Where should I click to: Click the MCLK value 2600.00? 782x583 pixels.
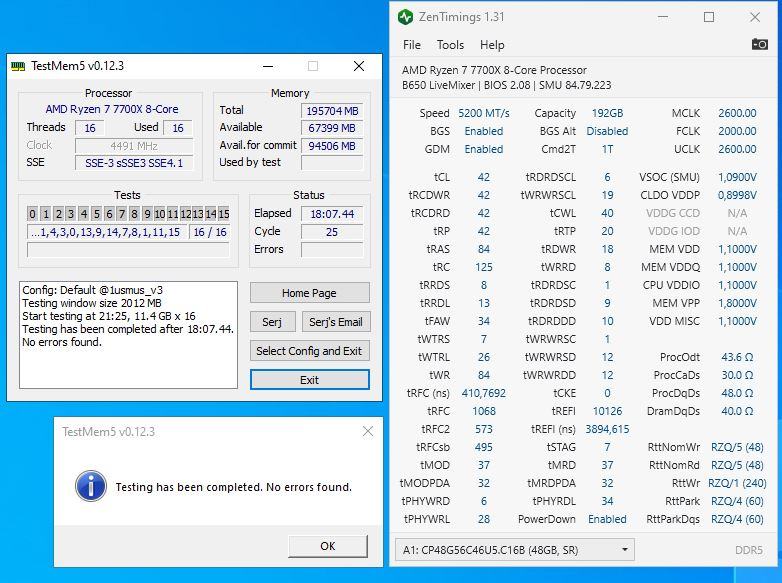point(737,113)
